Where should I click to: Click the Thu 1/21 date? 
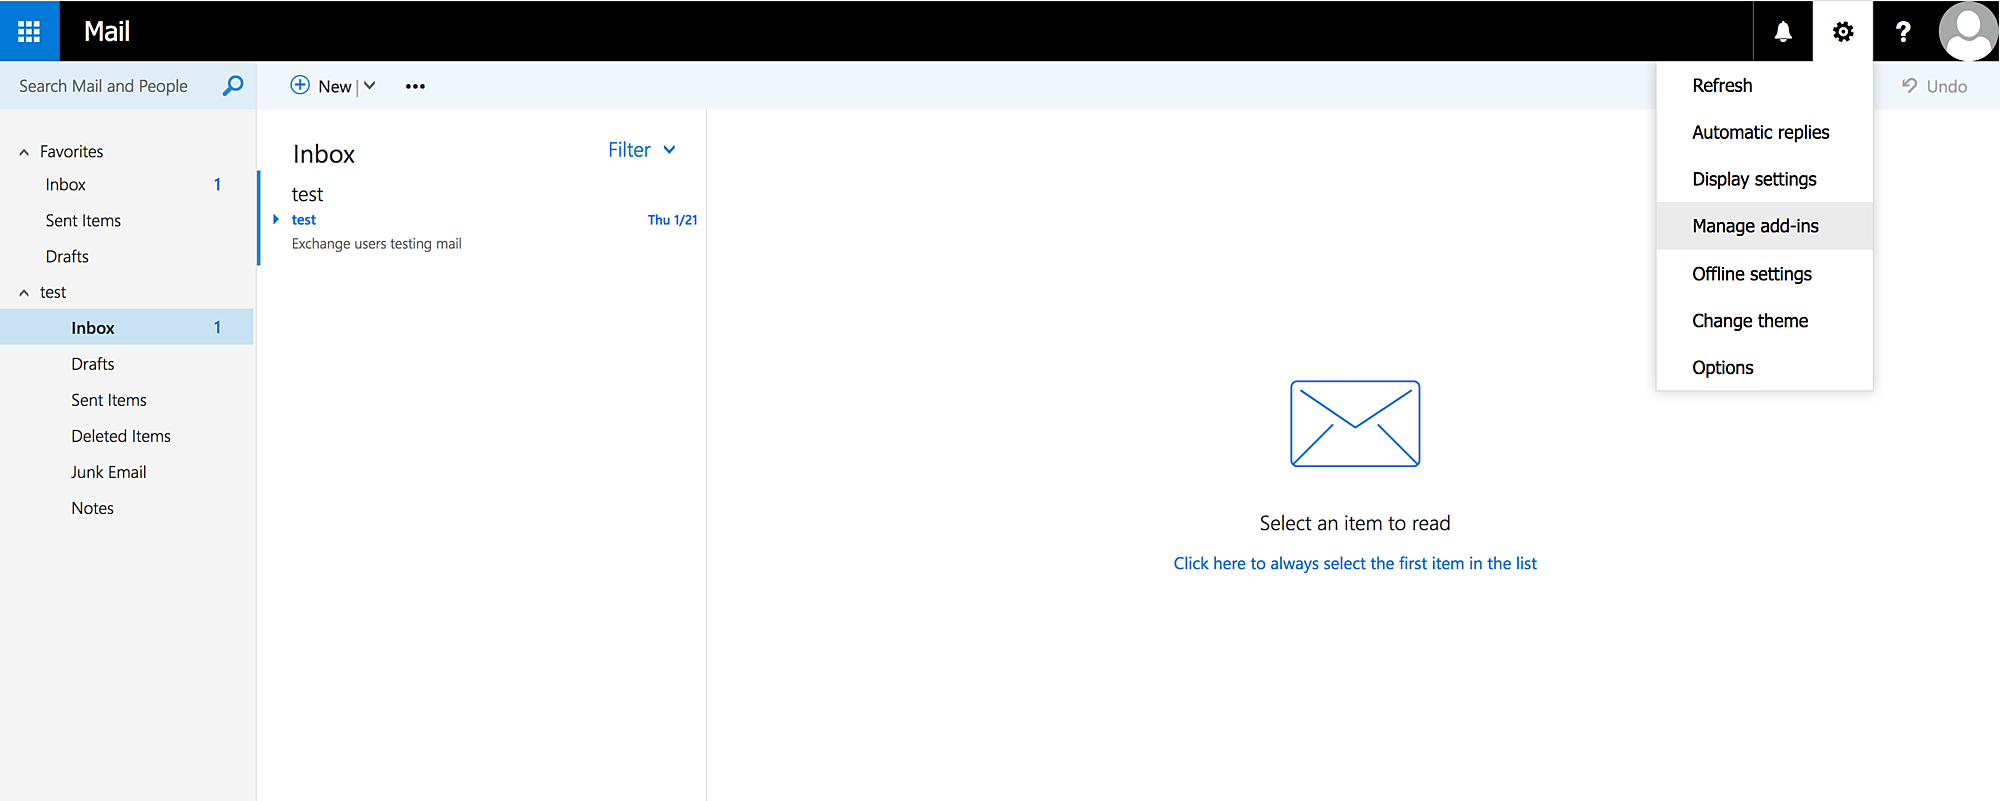tap(672, 220)
